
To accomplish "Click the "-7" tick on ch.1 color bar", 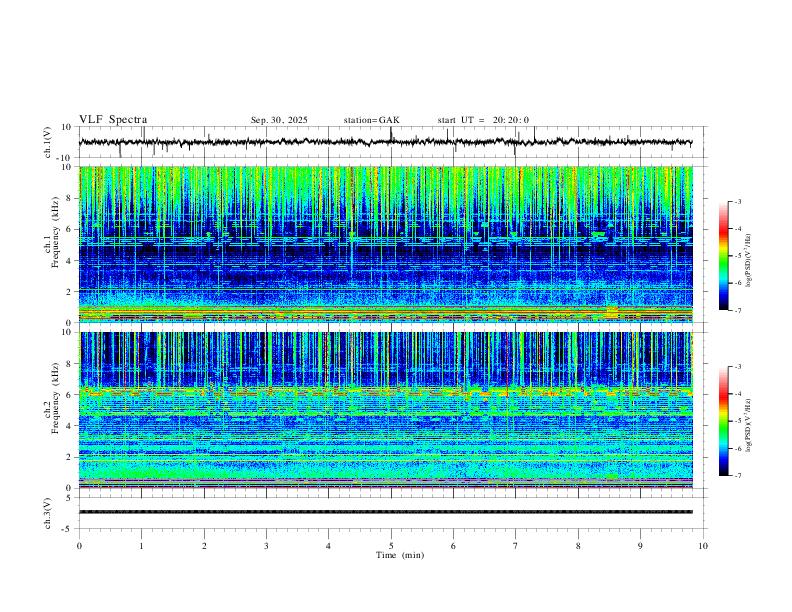I will (737, 311).
